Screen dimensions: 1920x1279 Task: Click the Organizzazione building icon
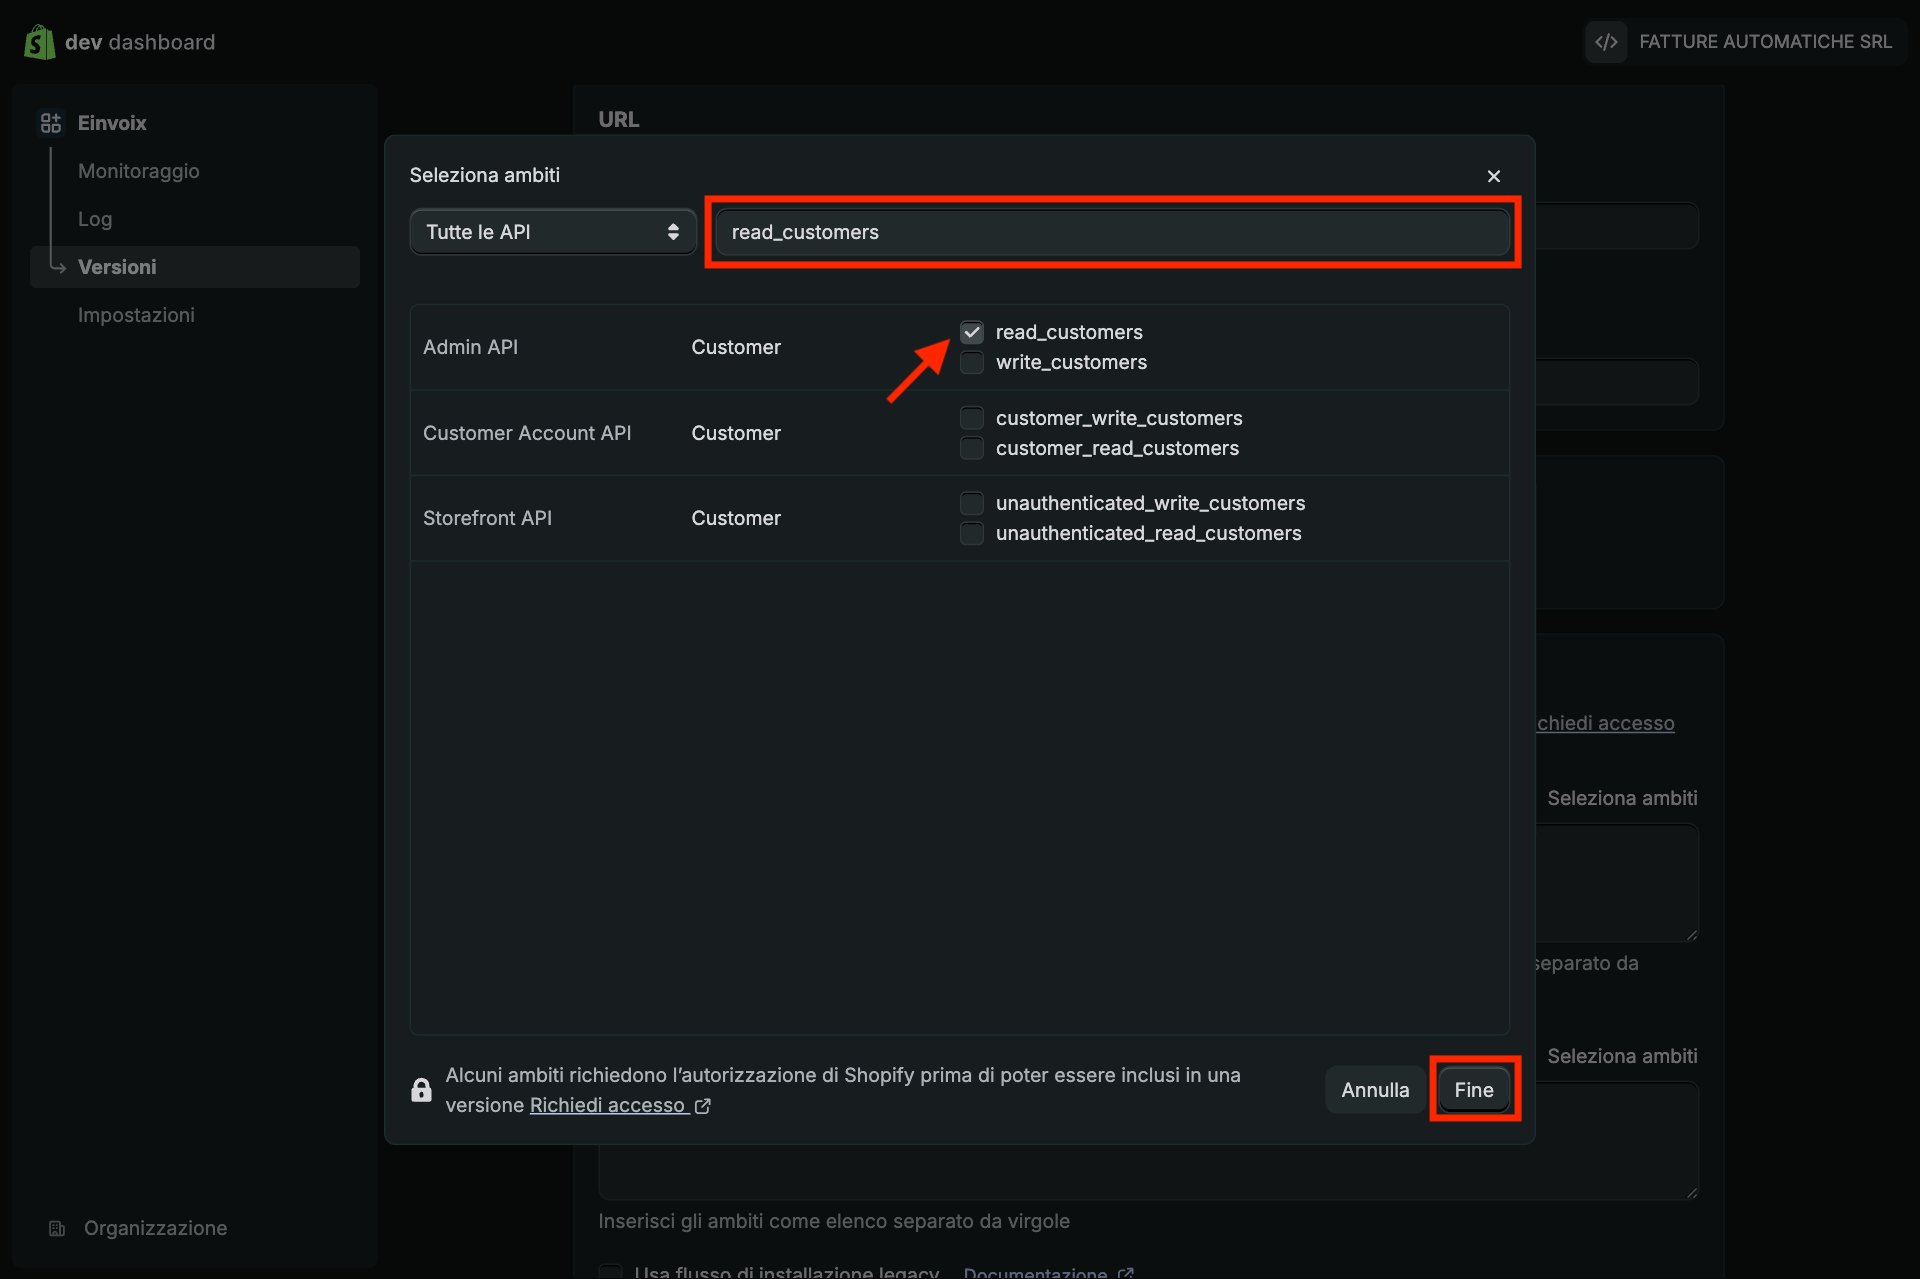pos(57,1228)
